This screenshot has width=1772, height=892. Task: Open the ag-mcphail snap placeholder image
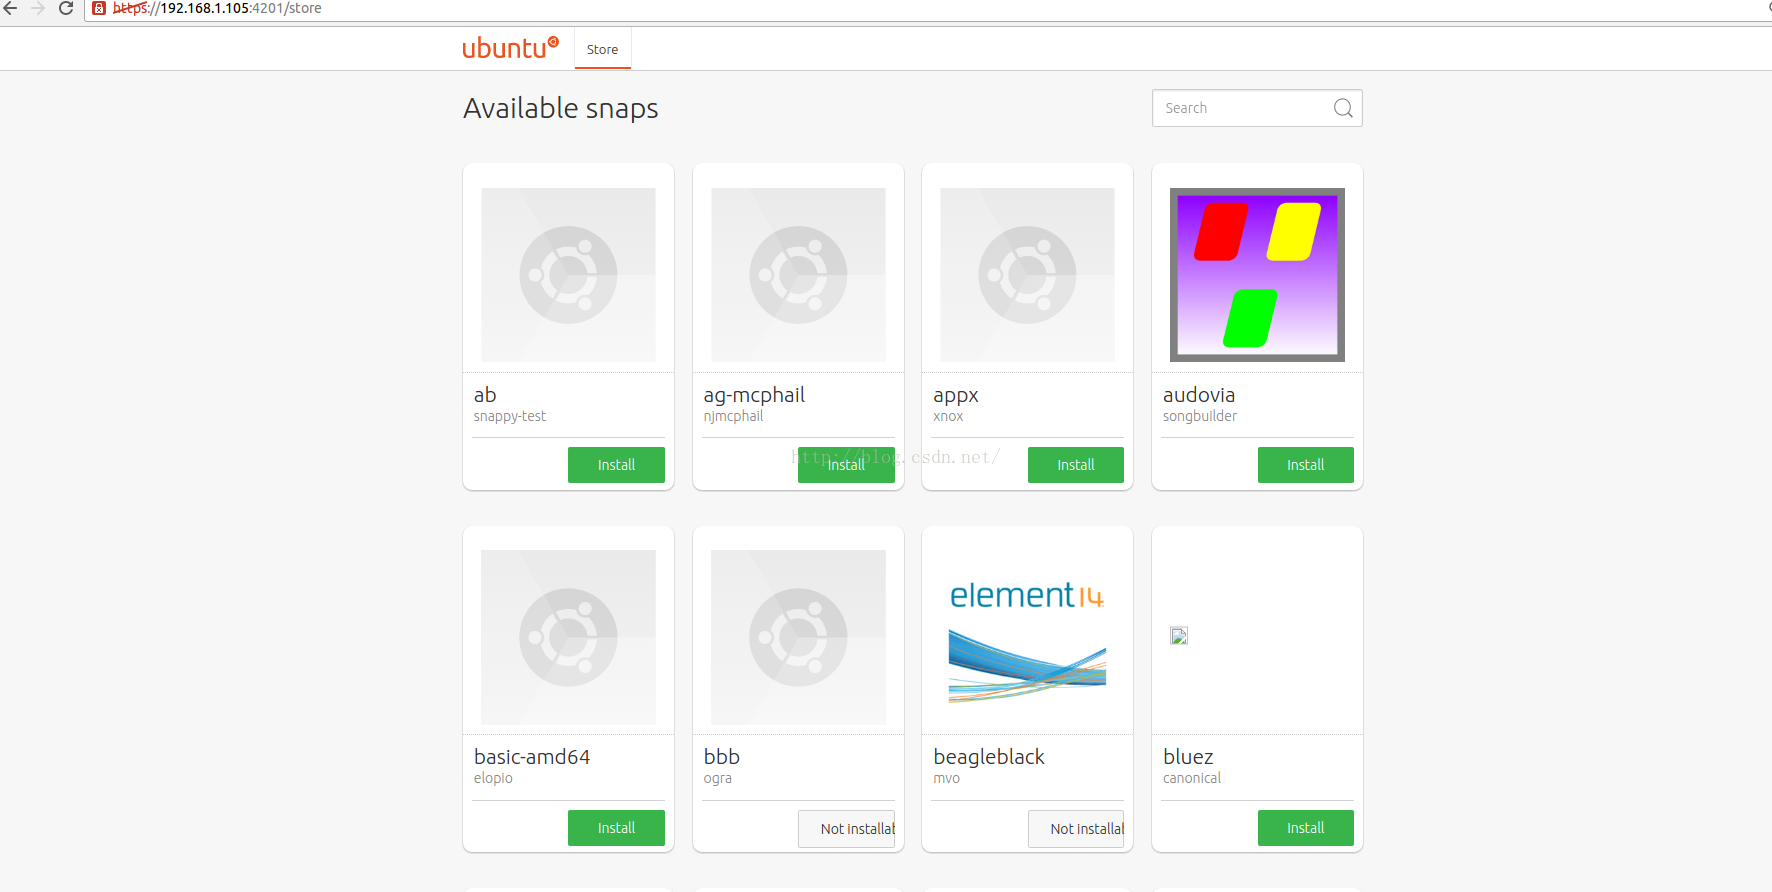point(798,275)
